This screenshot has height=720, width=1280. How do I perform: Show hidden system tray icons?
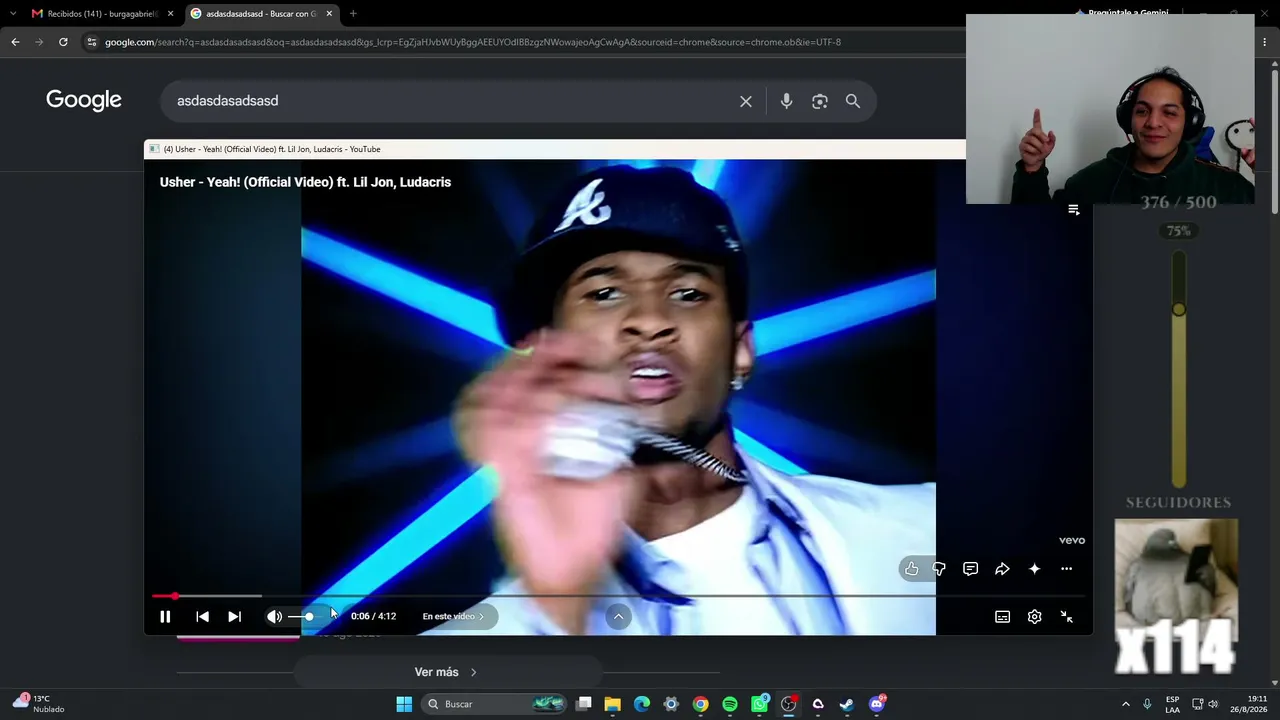click(1126, 704)
